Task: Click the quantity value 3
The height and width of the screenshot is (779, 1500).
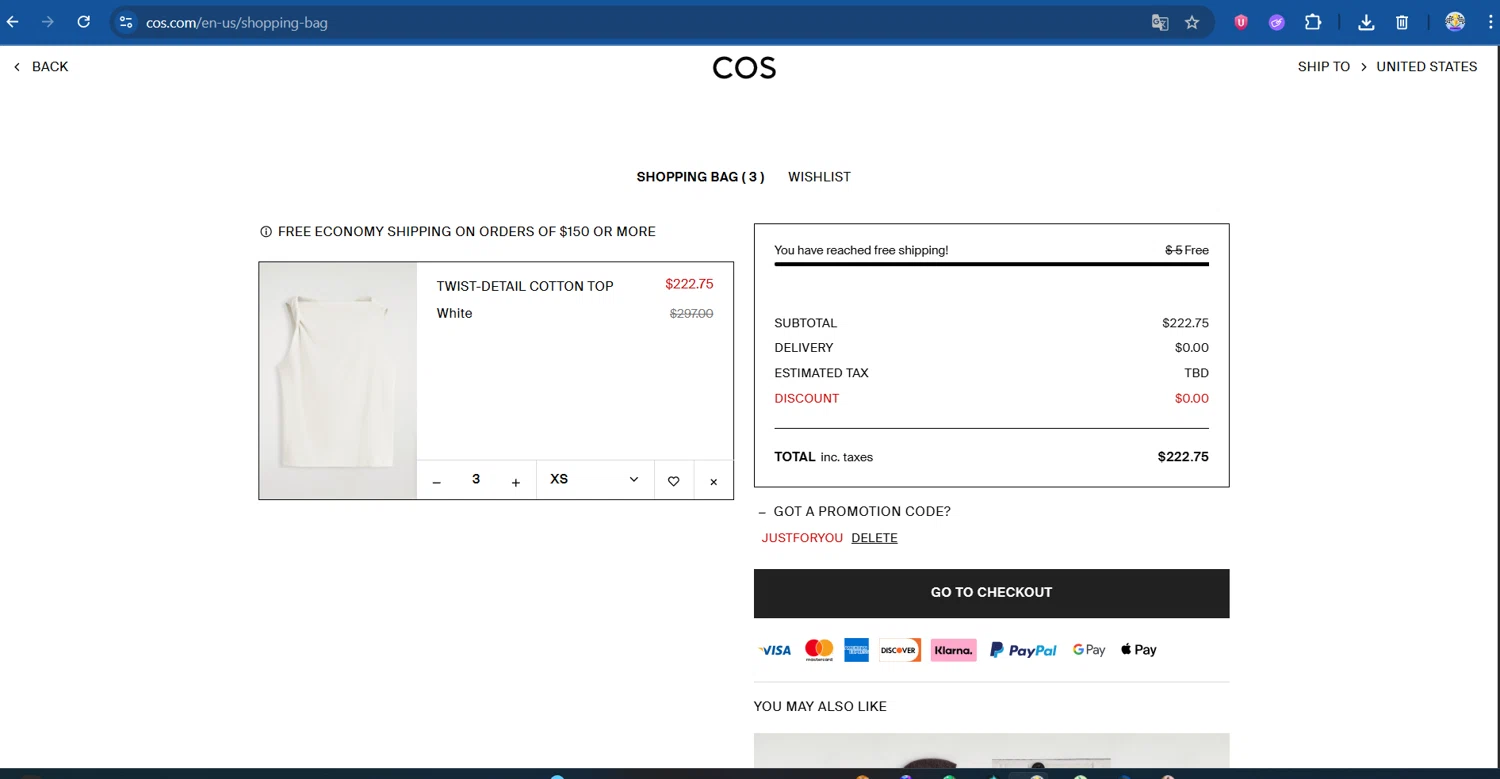Action: coord(476,479)
